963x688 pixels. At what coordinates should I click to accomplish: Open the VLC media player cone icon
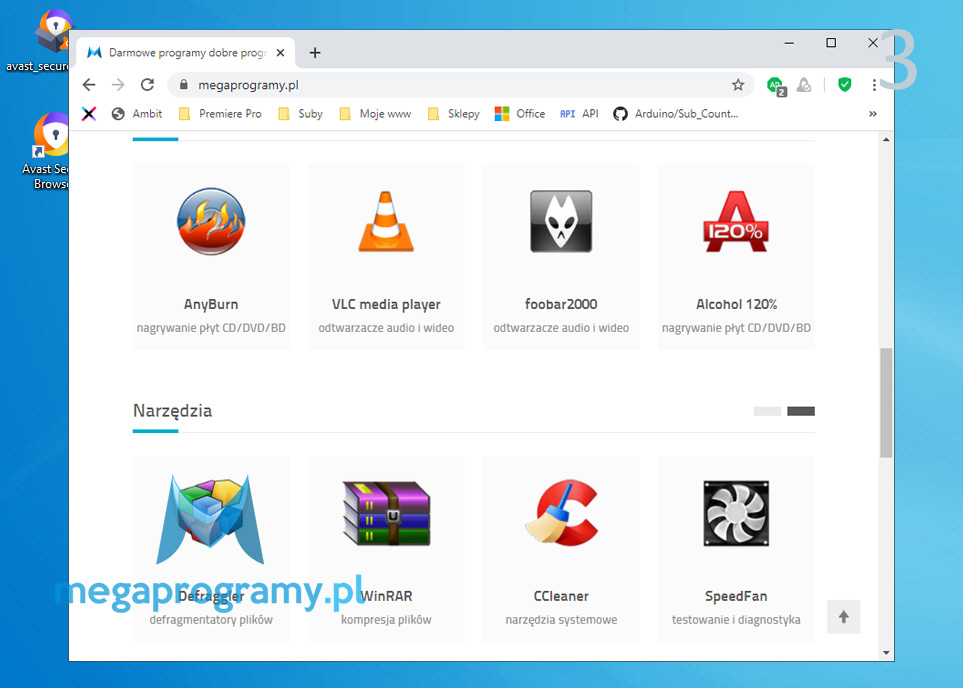coord(386,222)
